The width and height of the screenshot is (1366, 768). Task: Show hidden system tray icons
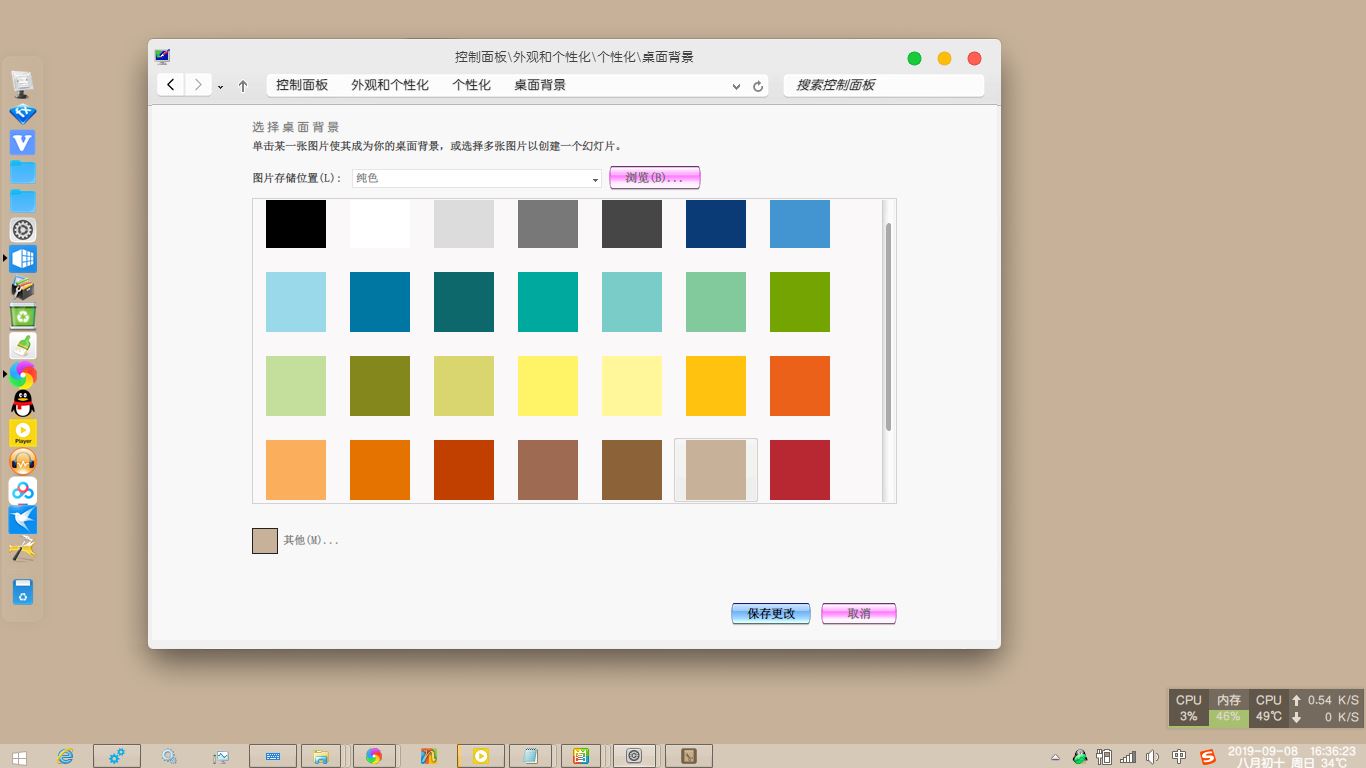pos(1054,756)
